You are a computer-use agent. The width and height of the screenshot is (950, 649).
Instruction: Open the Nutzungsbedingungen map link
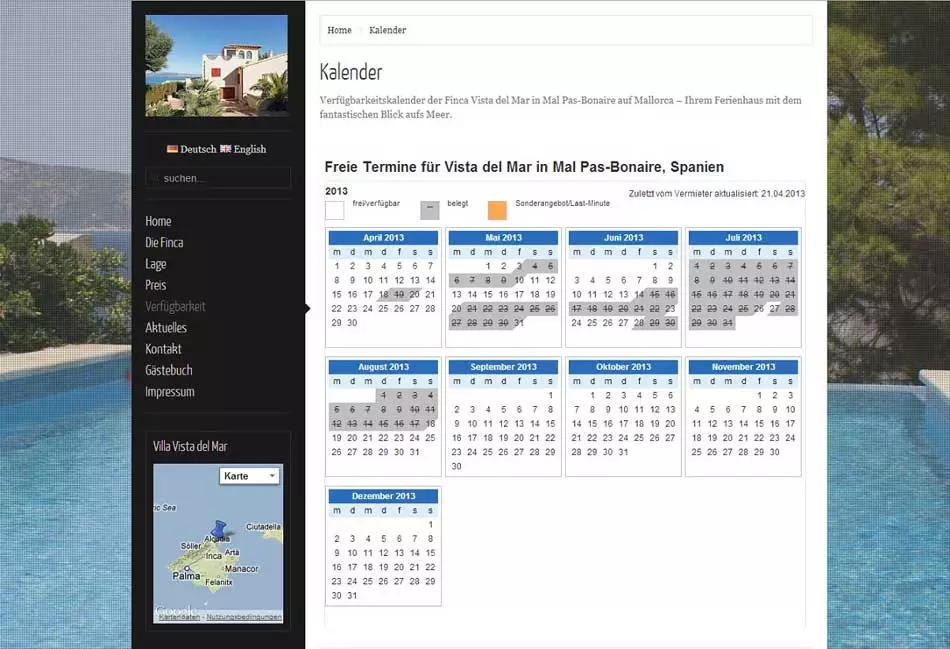(x=244, y=617)
